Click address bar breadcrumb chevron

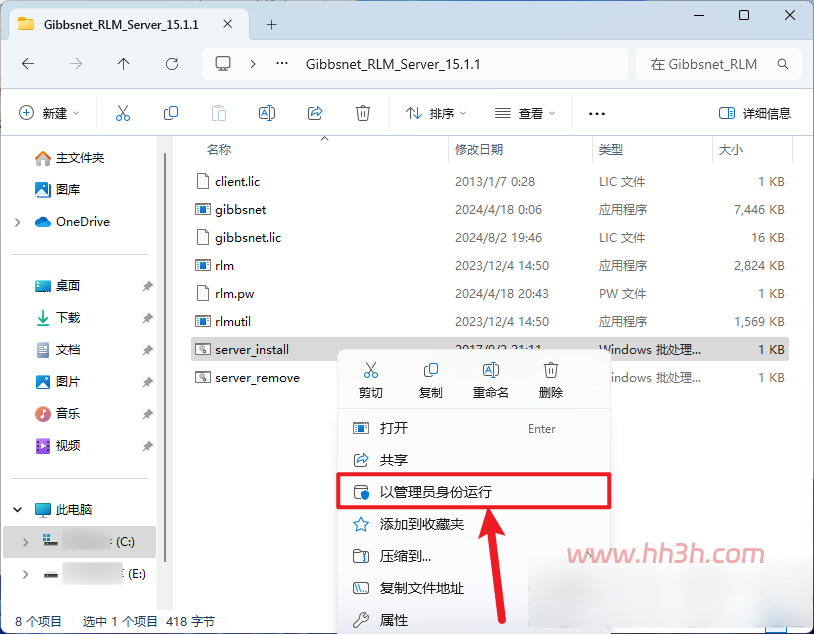[x=253, y=64]
